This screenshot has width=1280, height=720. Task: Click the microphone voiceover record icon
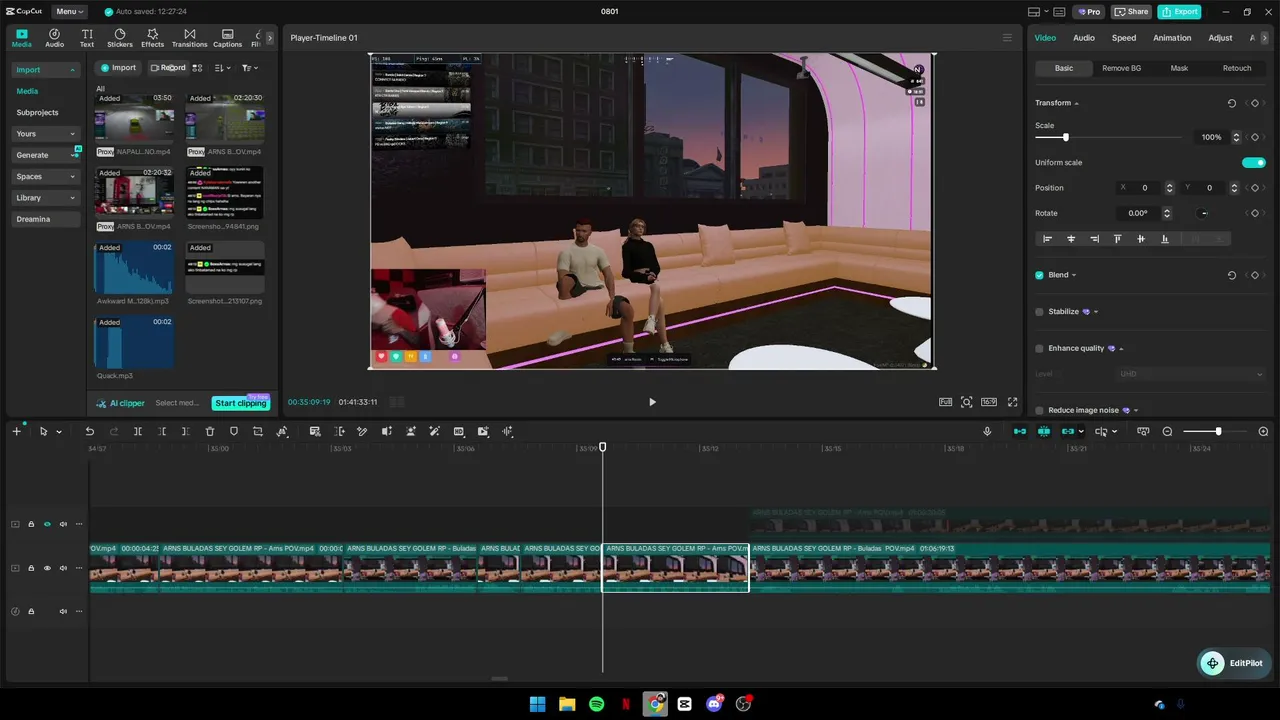click(987, 431)
